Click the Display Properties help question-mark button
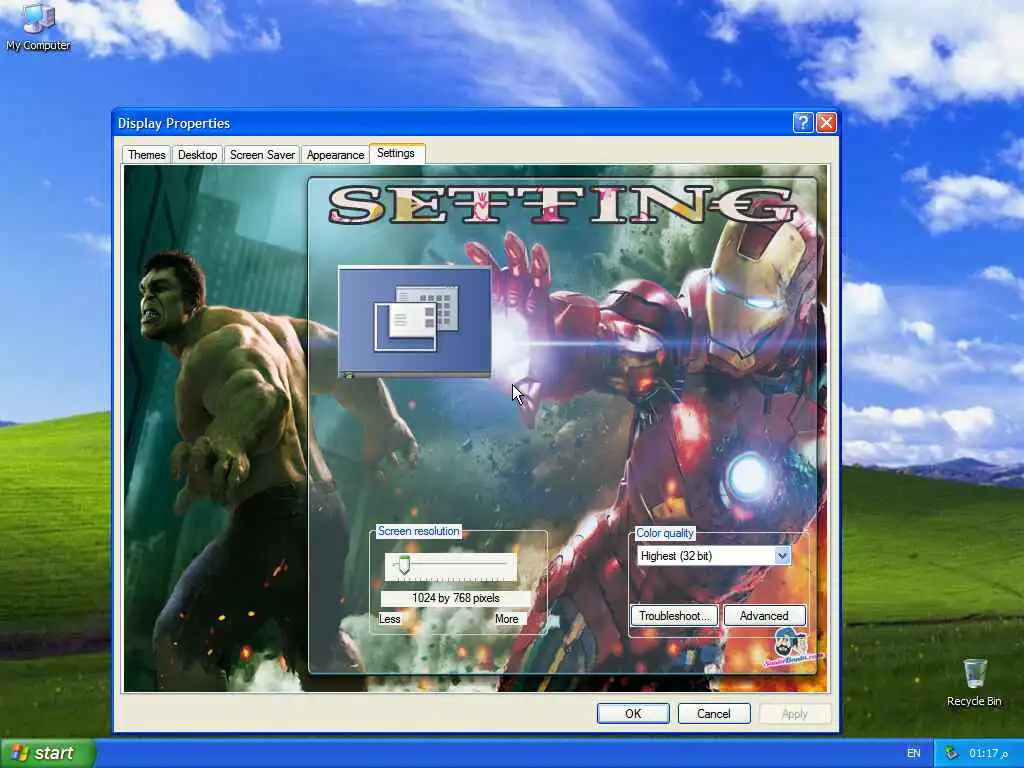The image size is (1024, 768). point(803,123)
